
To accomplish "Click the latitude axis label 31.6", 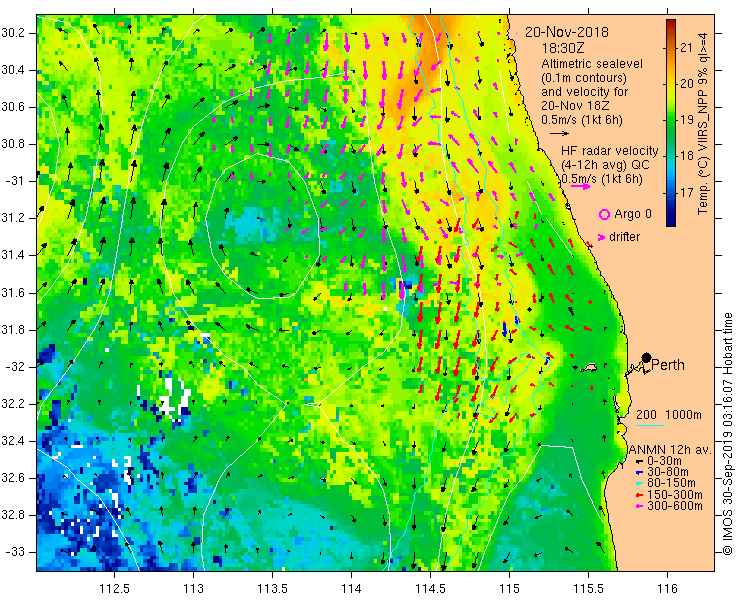I will click(13, 293).
